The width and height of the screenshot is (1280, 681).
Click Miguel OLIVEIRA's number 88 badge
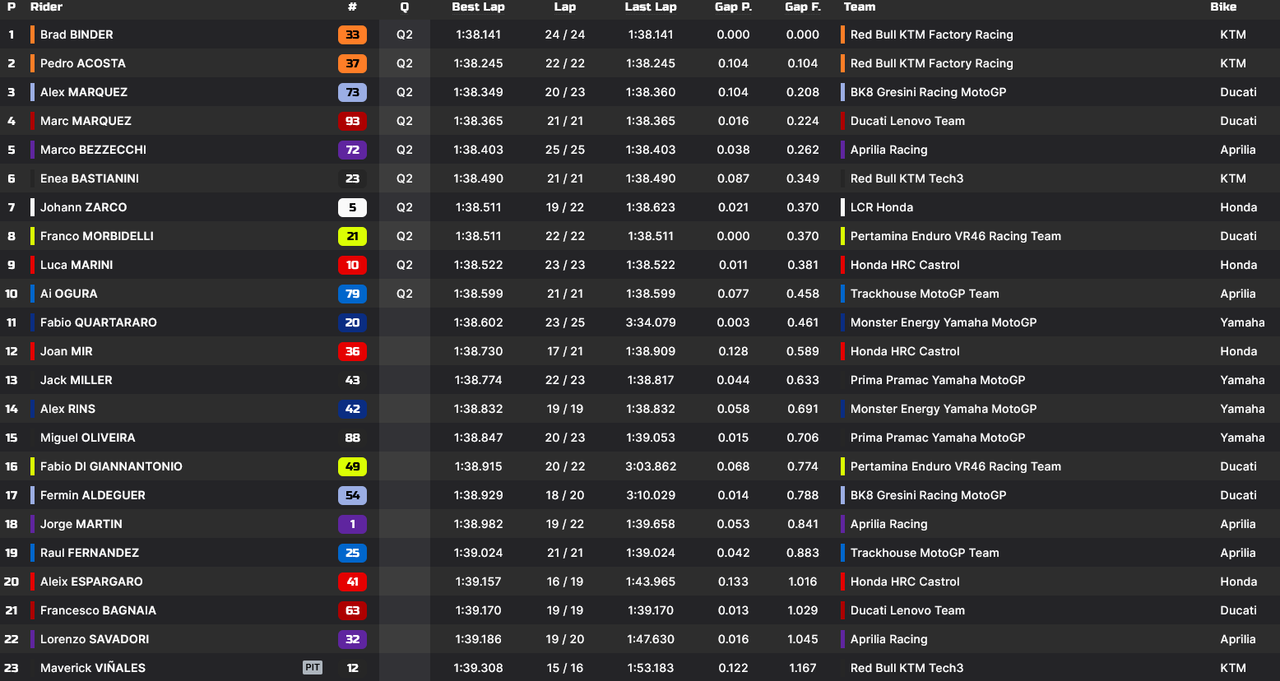[x=352, y=438]
